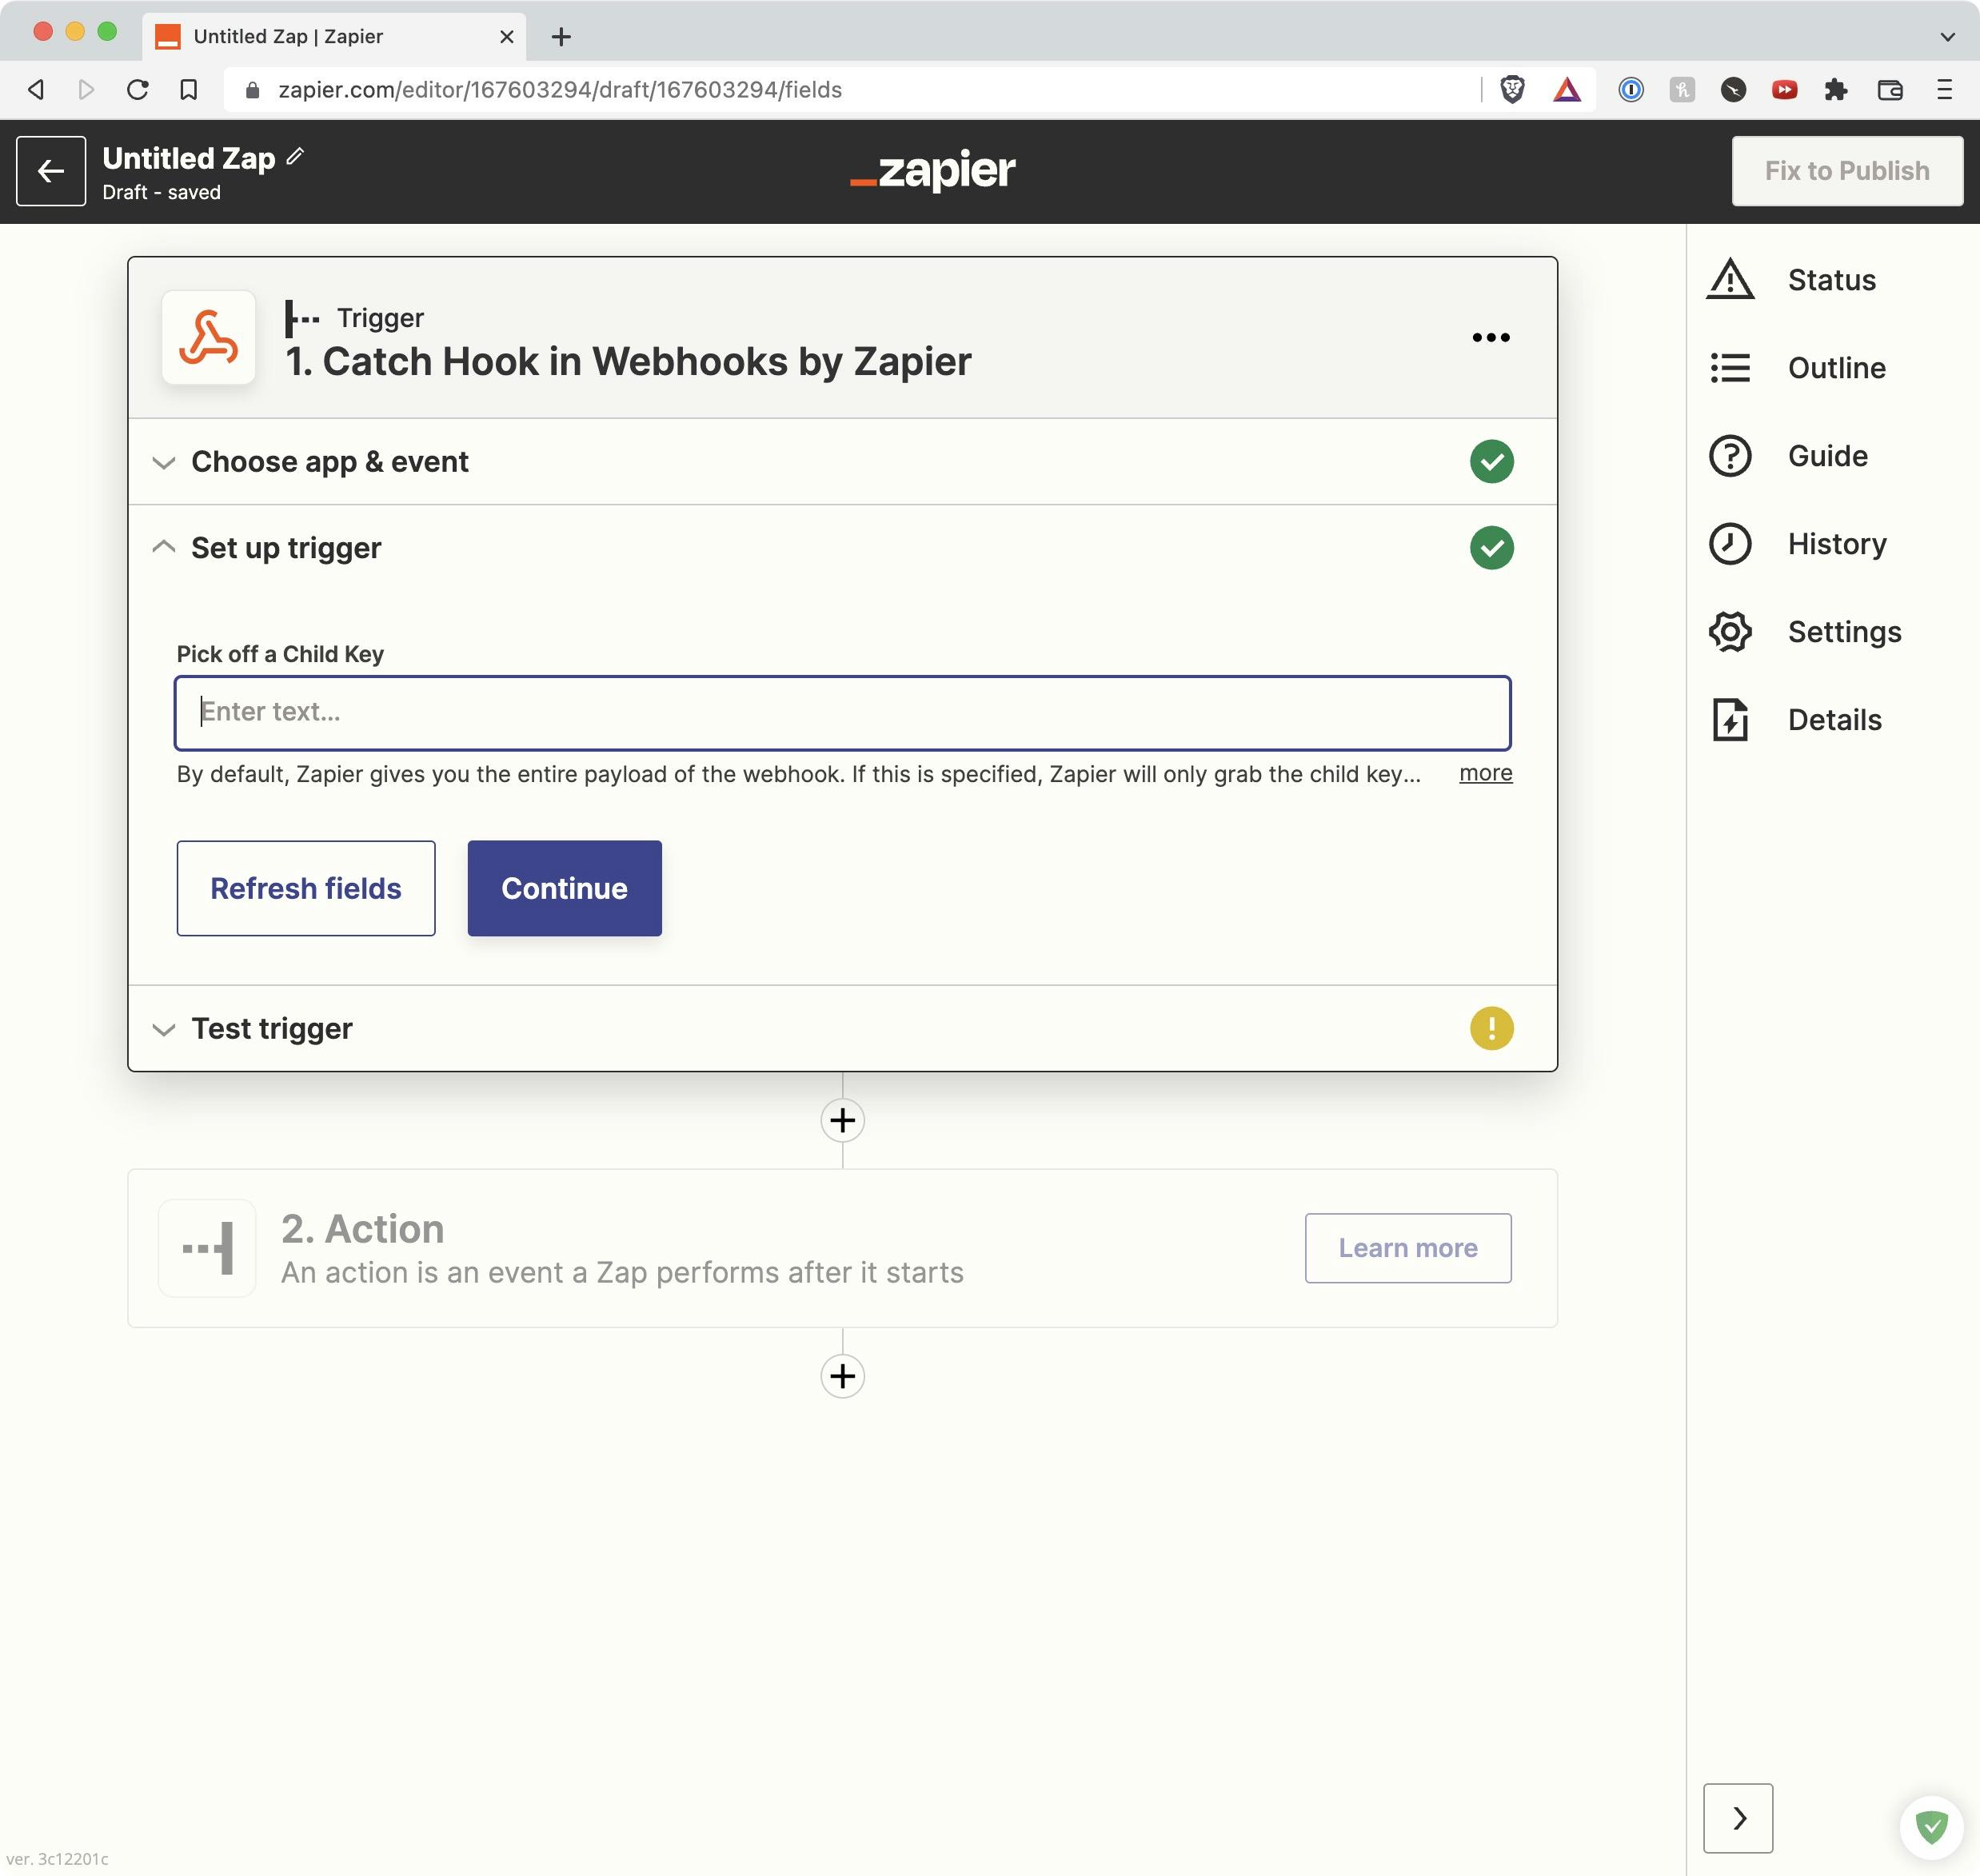Open trigger step three-dot menu
Image resolution: width=1980 pixels, height=1876 pixels.
[1490, 338]
